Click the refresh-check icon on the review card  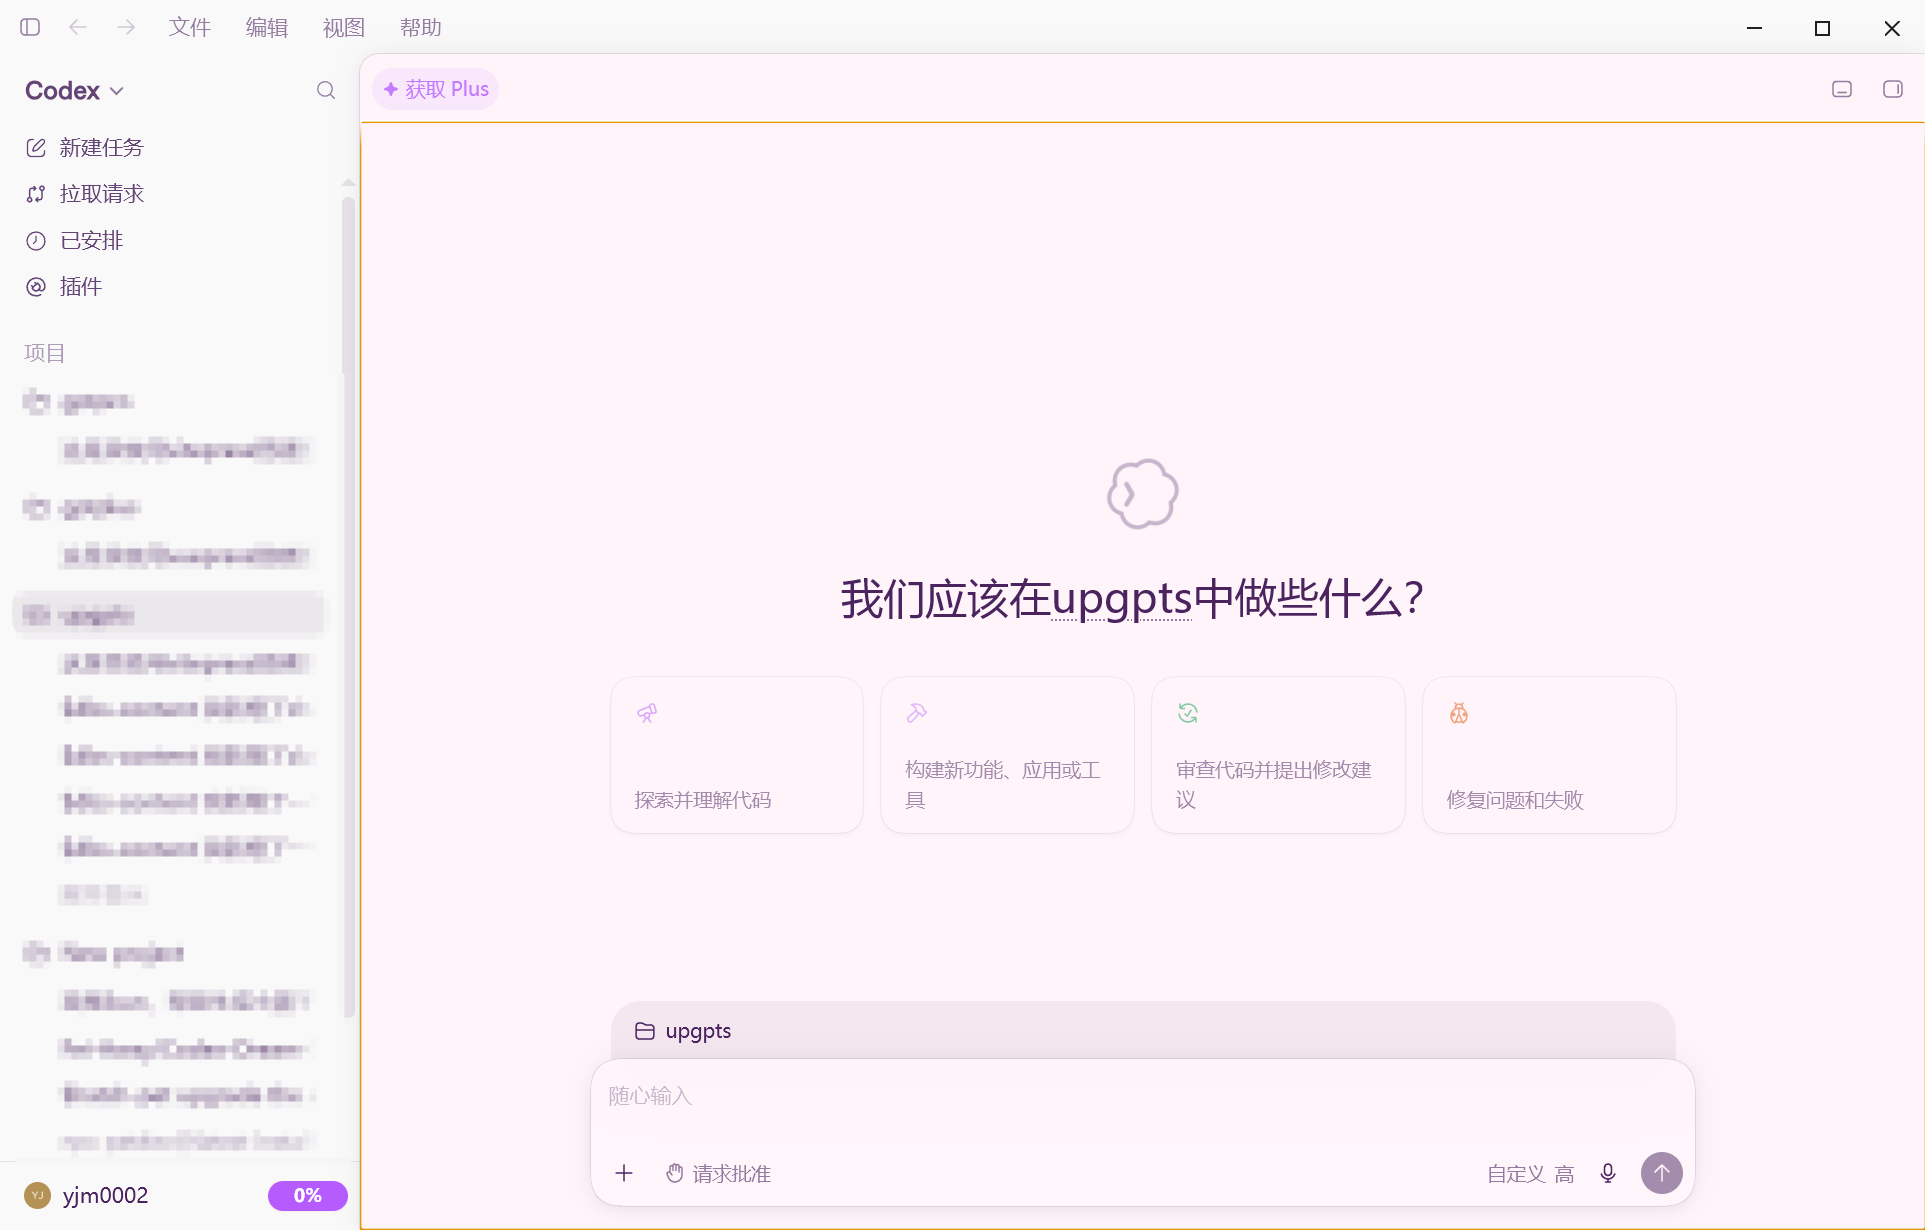pyautogui.click(x=1188, y=713)
